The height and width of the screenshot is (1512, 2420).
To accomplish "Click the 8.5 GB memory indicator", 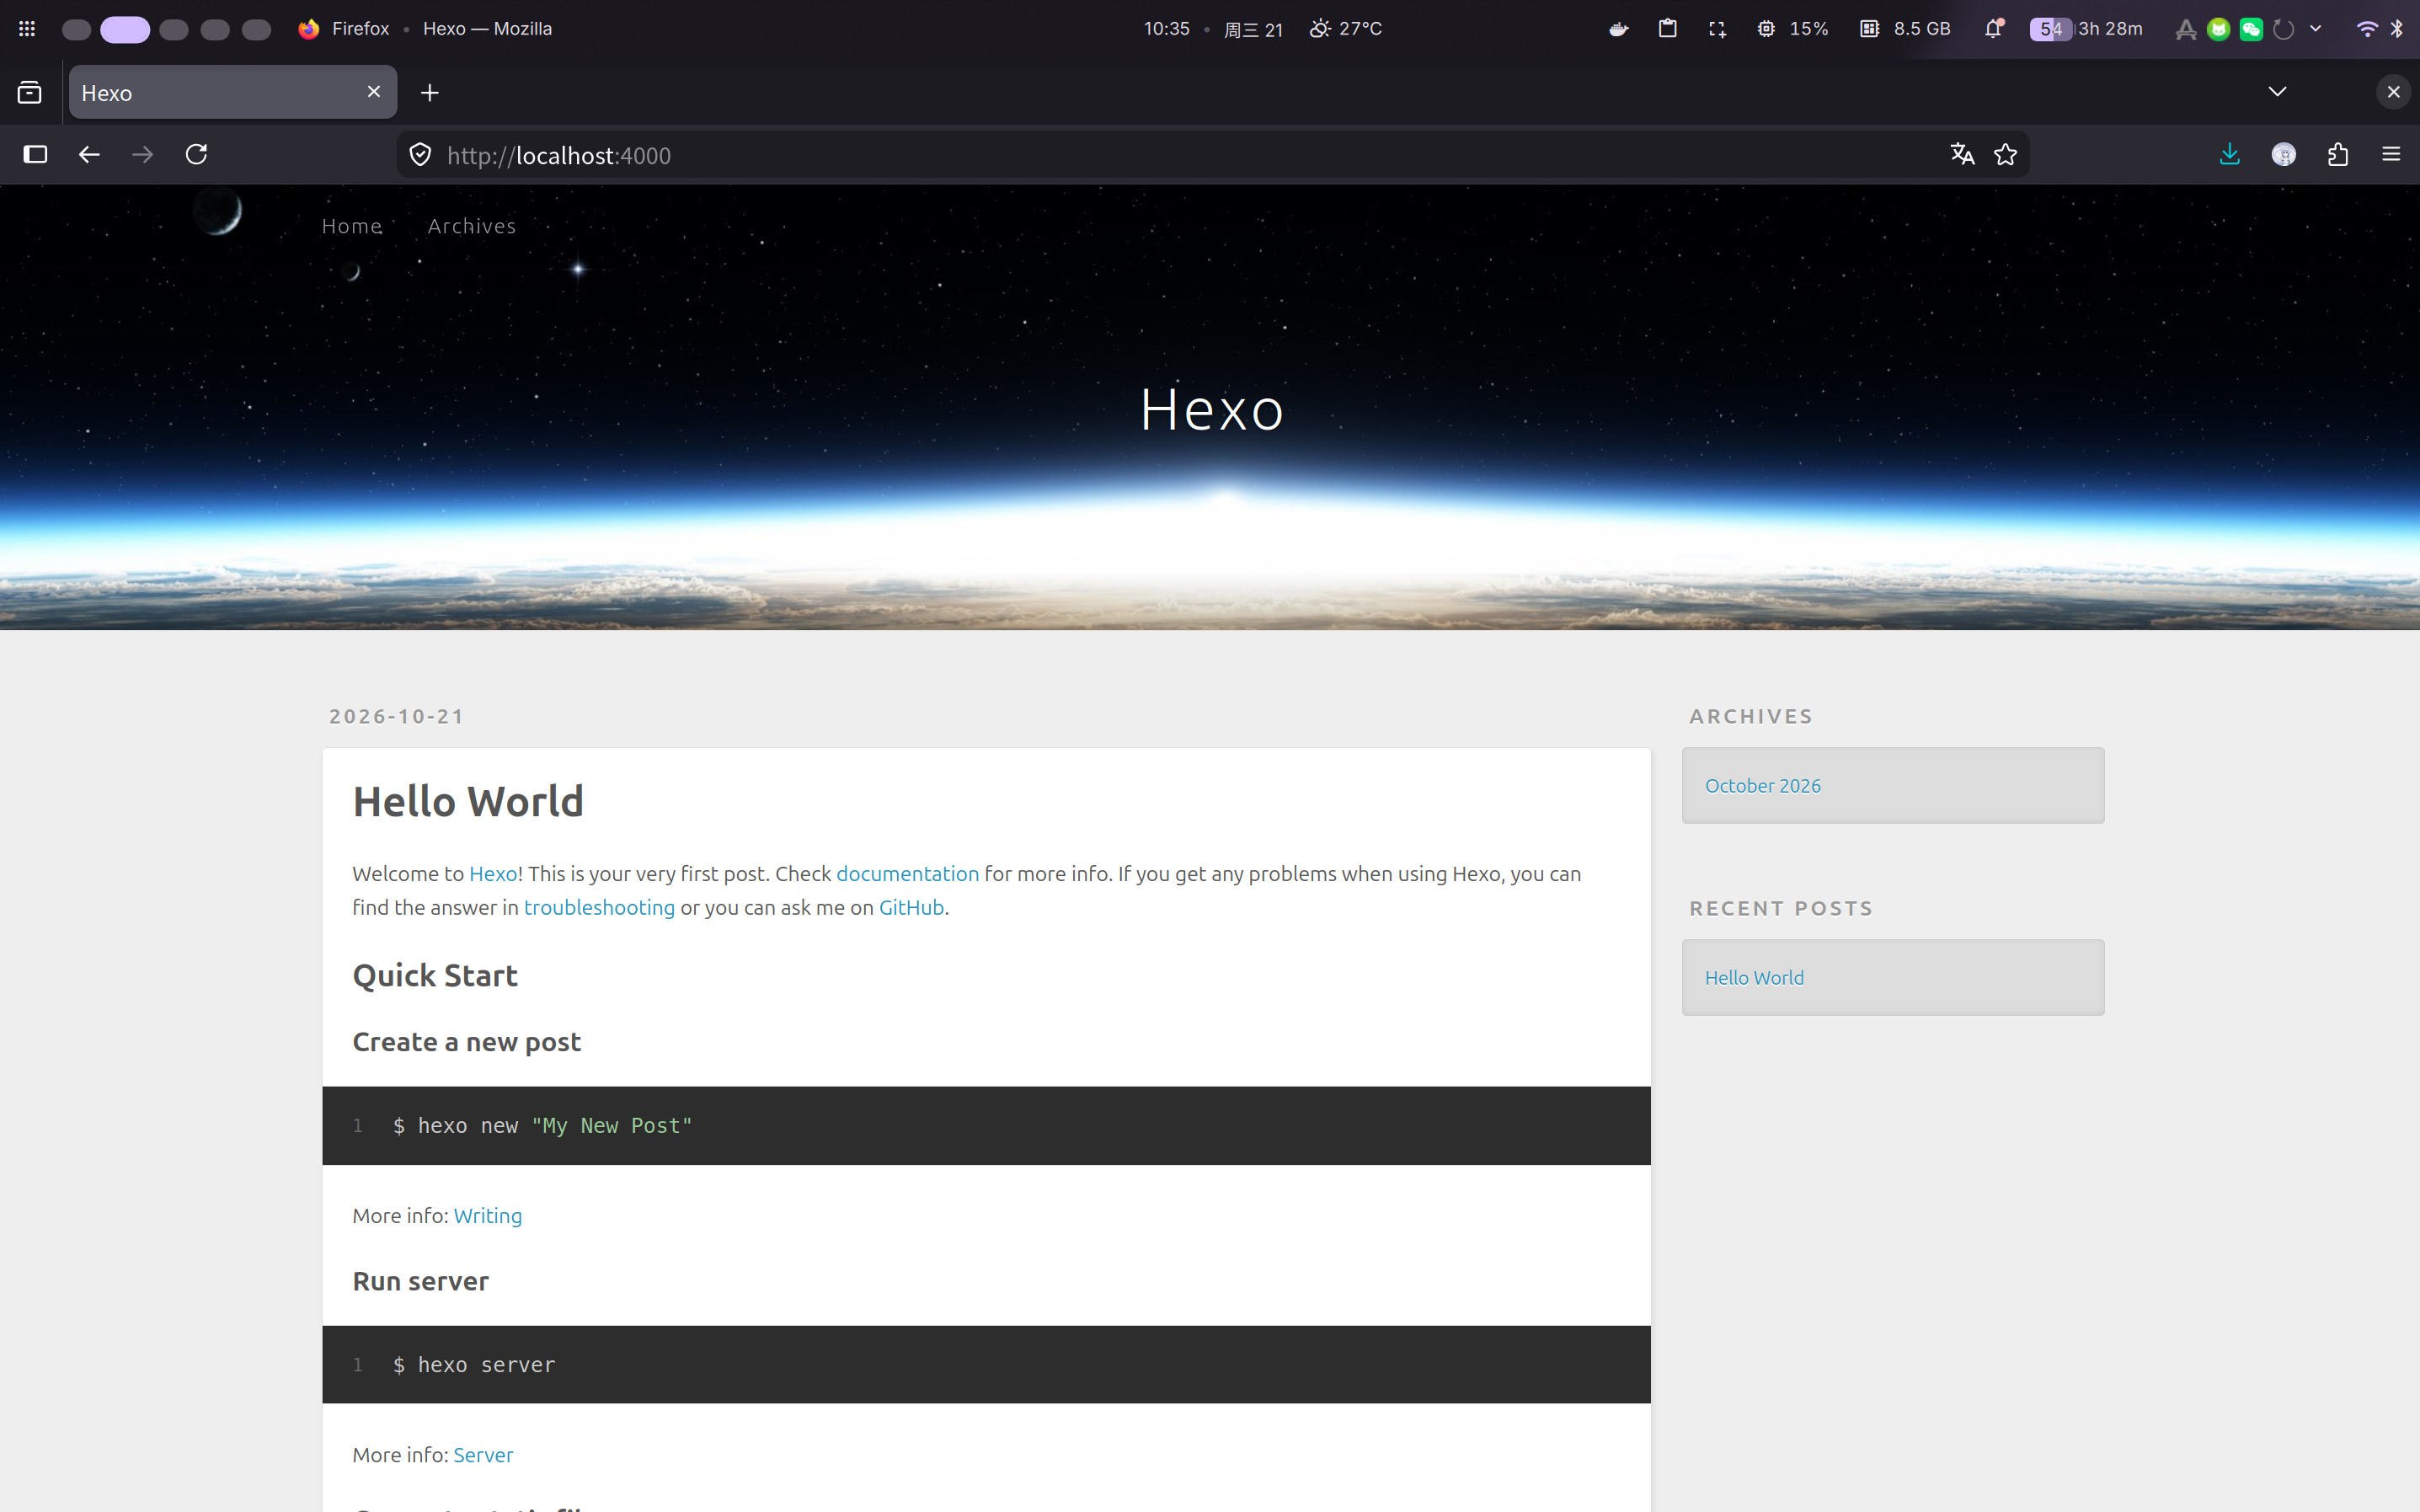I will 1905,29.
